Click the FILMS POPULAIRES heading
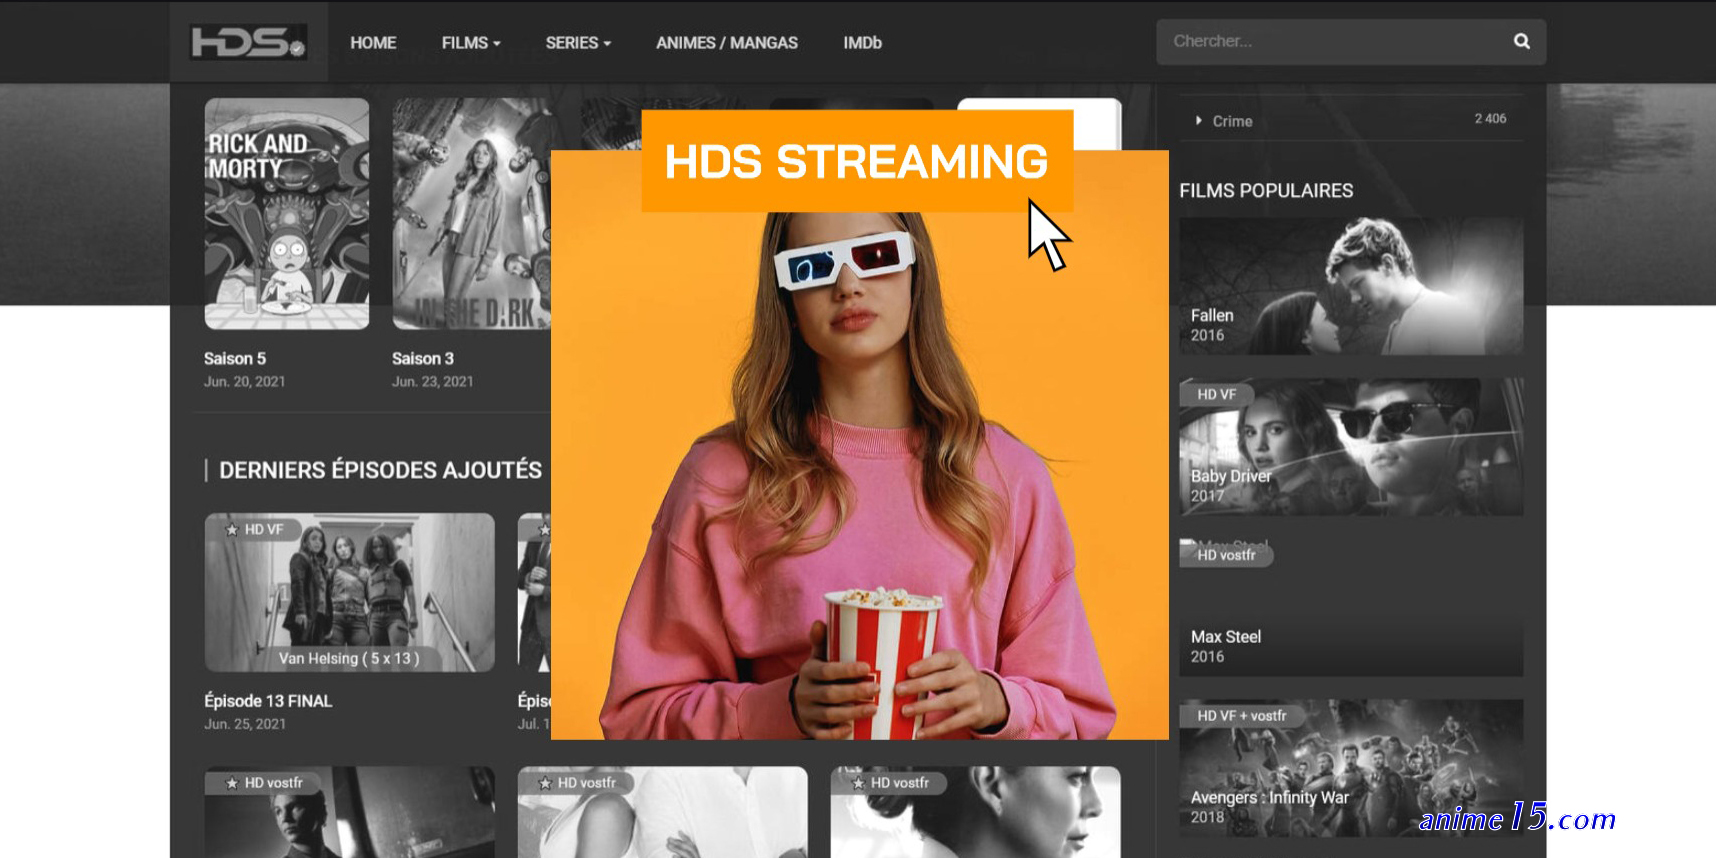Viewport: 1716px width, 858px height. point(1266,190)
